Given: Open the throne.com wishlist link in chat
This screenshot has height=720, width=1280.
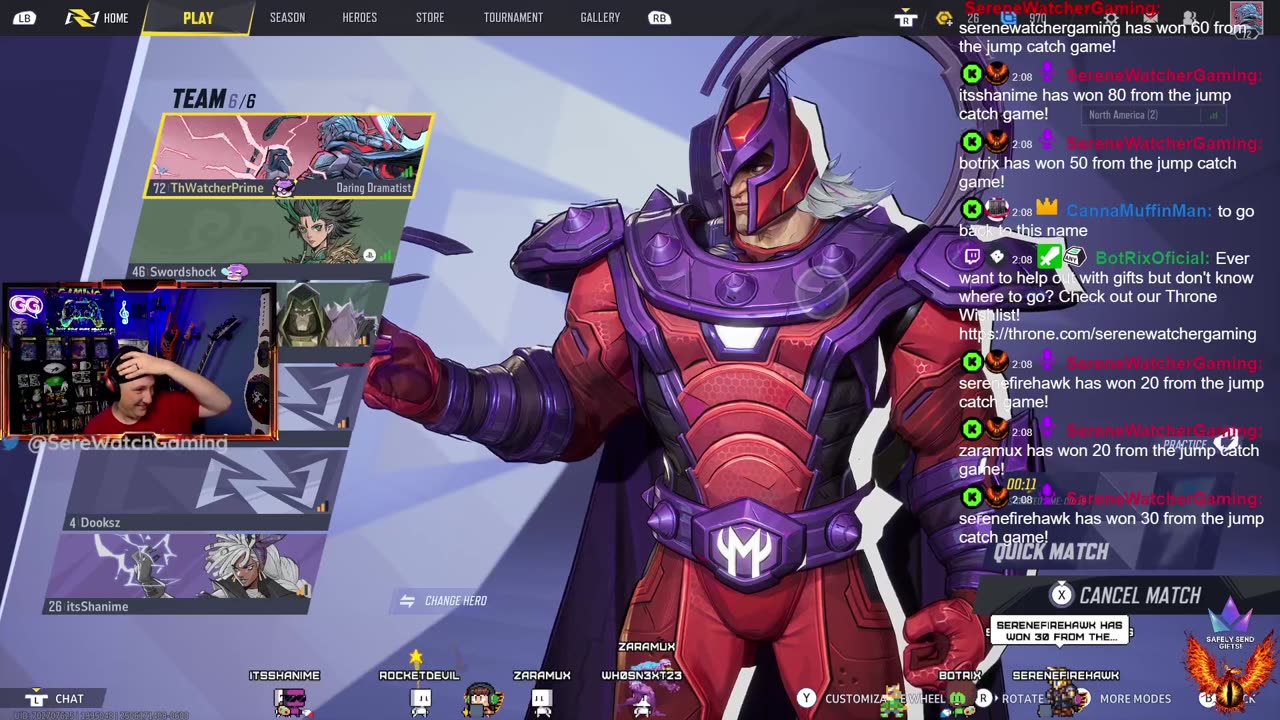Looking at the screenshot, I should click(x=1107, y=334).
